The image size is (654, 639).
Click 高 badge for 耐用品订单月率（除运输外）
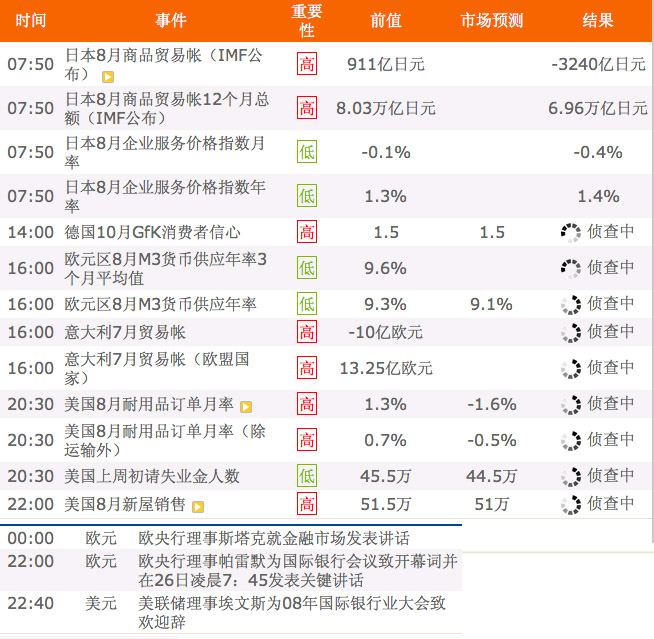coord(307,440)
